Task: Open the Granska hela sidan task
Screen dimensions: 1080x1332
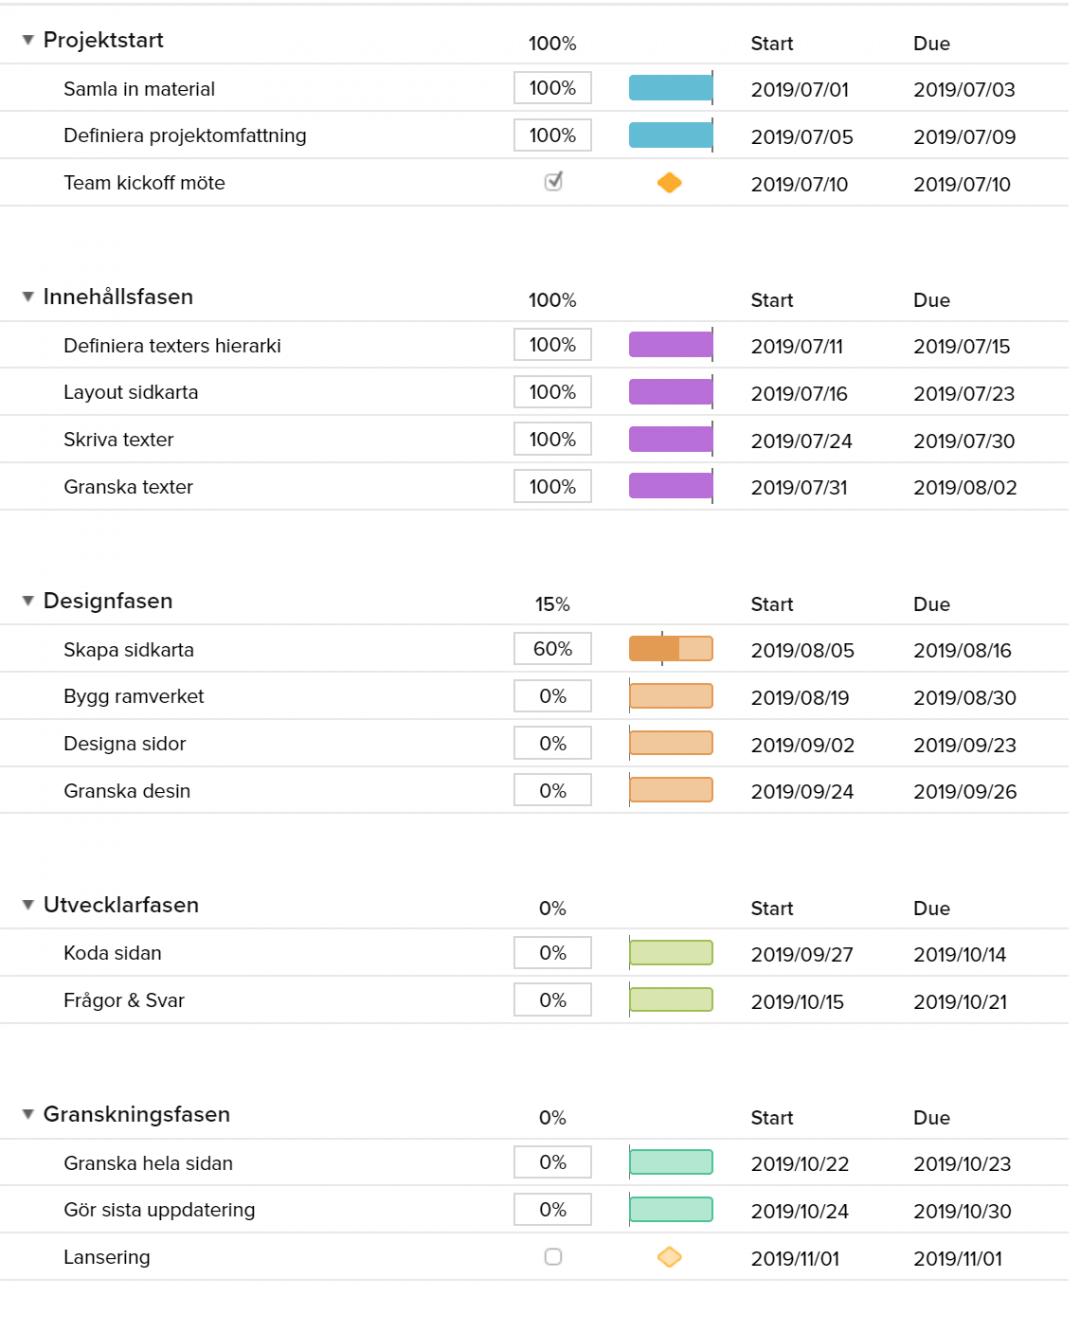Action: pyautogui.click(x=148, y=1163)
